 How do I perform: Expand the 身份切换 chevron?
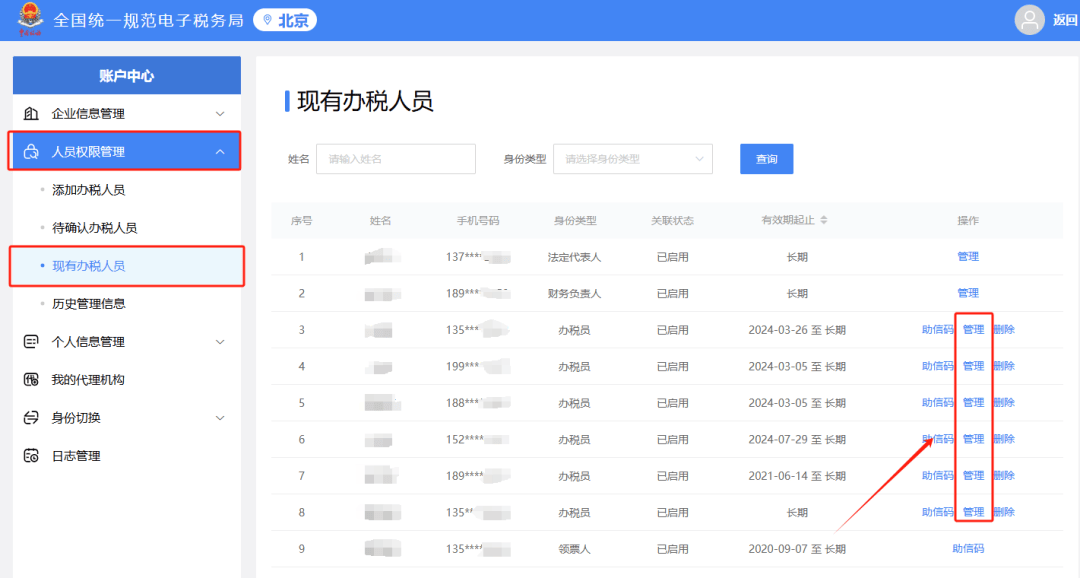tap(220, 417)
